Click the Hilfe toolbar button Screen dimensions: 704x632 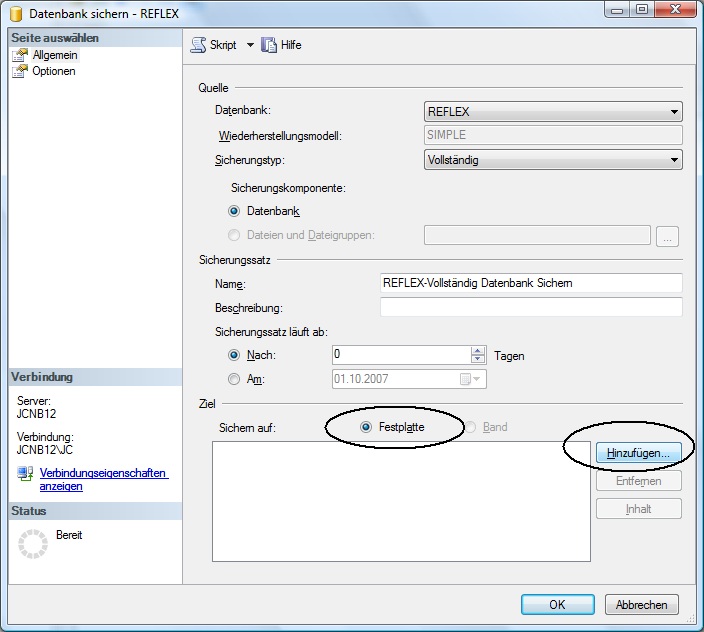(x=281, y=45)
